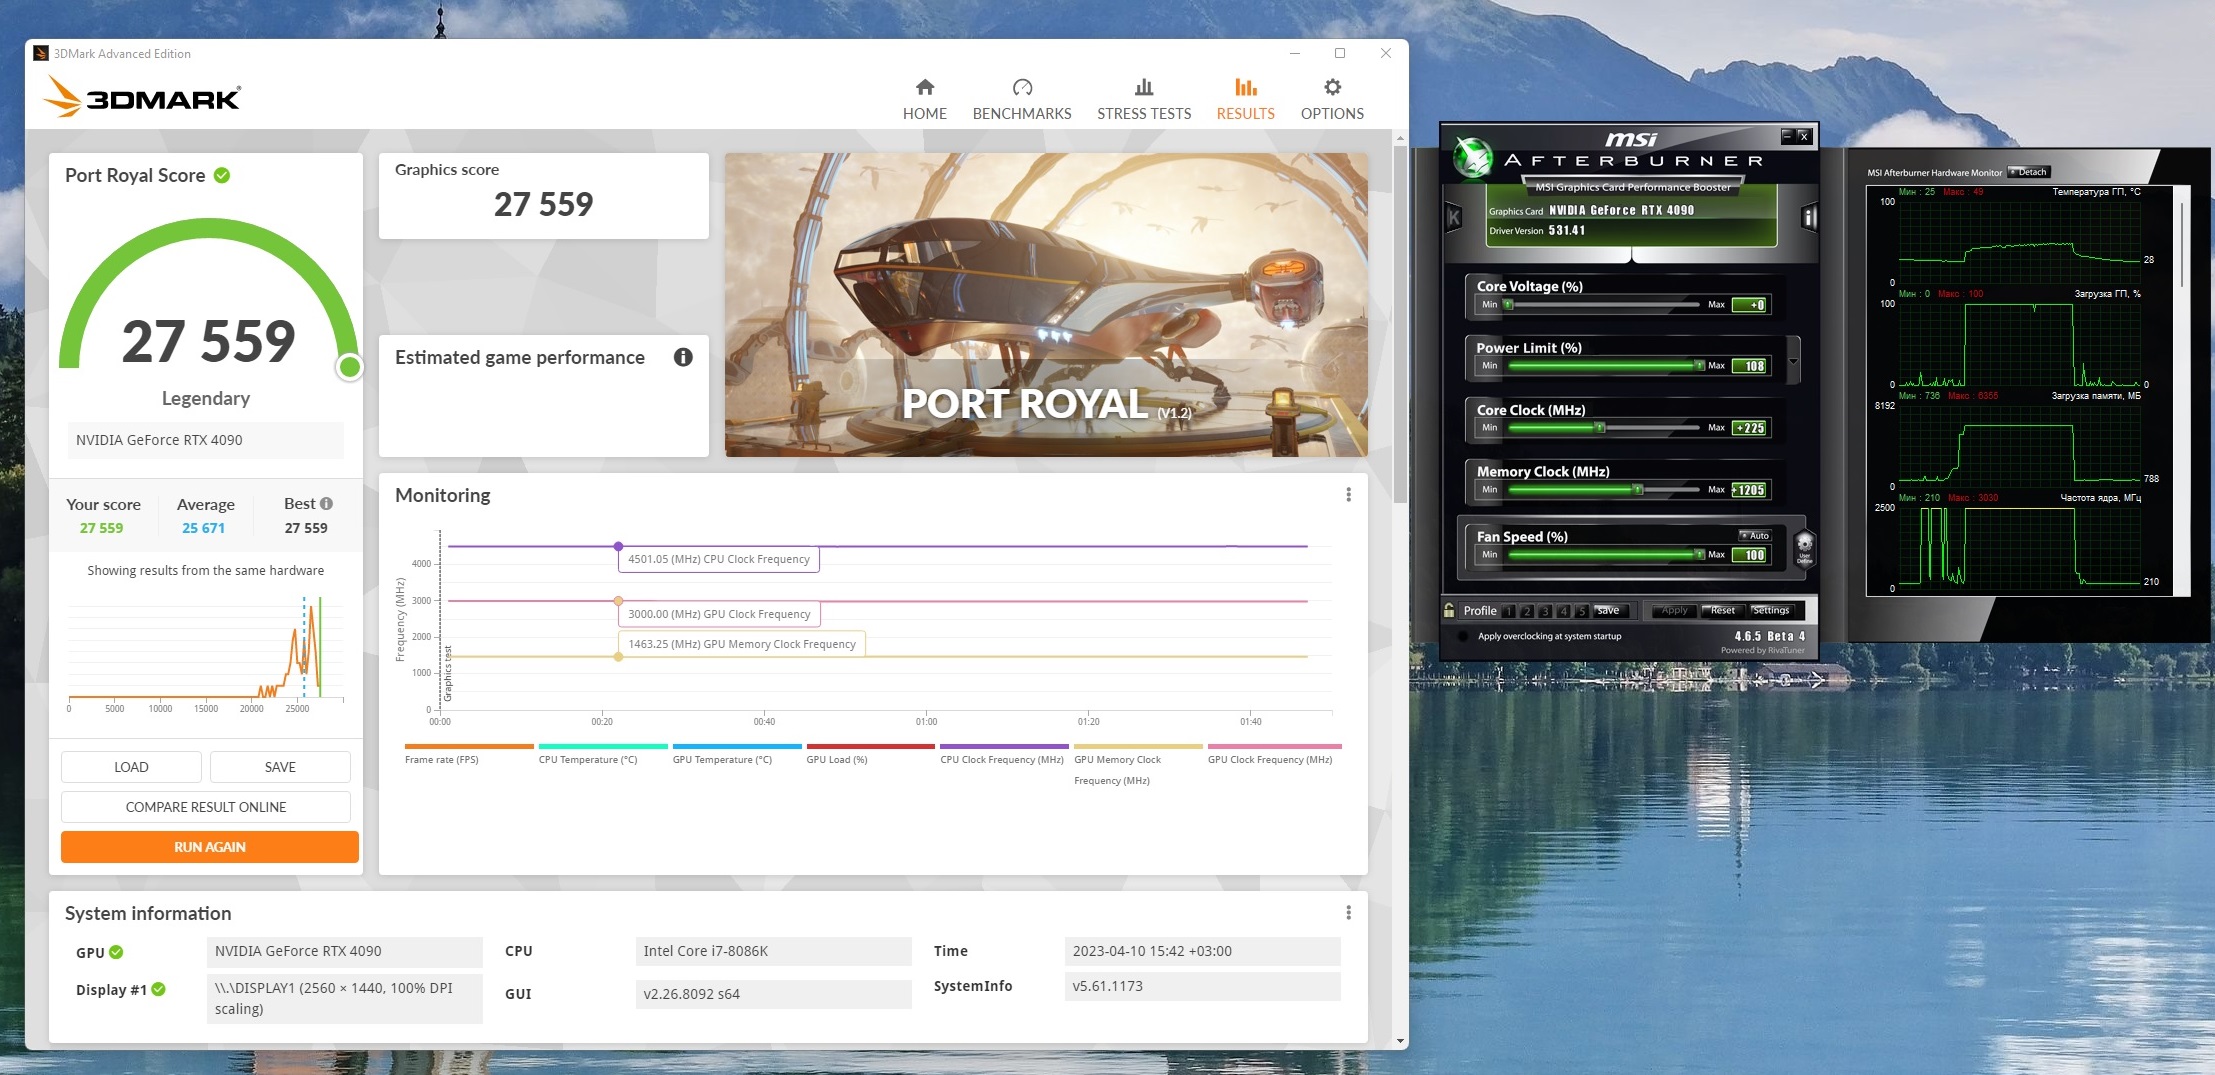Viewport: 2215px width, 1075px height.
Task: Click the Core Clock value field +225
Action: [x=1750, y=428]
